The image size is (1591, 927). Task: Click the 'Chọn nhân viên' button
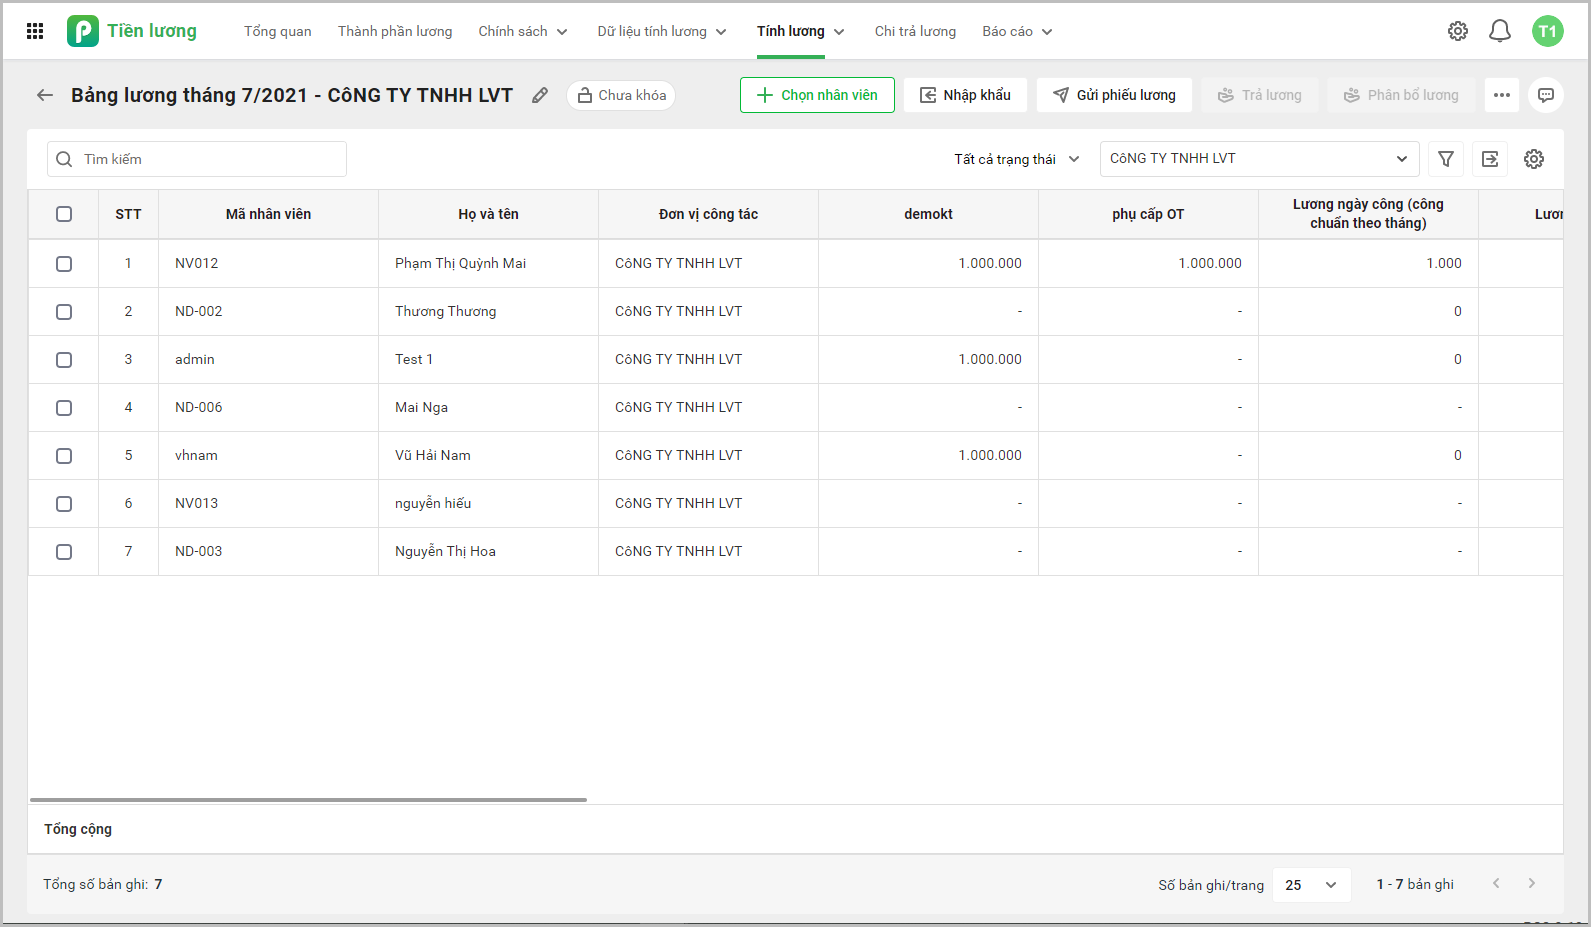817,95
